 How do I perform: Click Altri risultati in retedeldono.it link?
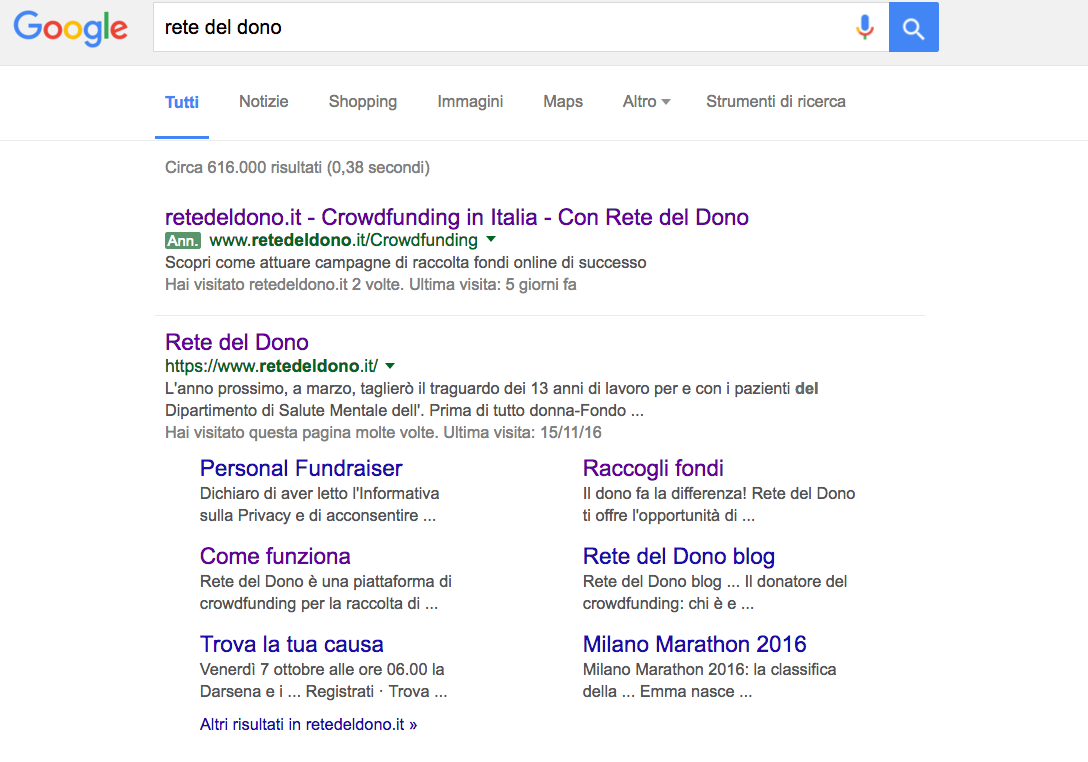click(308, 725)
